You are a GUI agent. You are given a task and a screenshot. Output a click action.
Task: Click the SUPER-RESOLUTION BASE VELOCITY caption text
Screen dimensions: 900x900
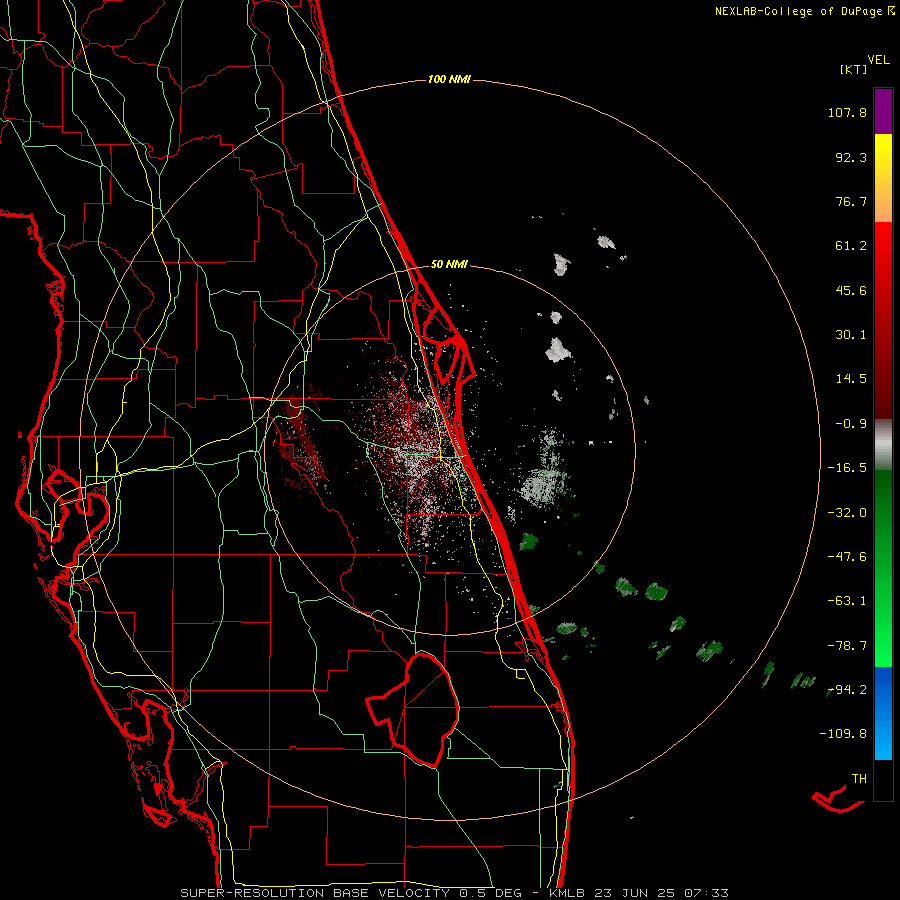(315, 893)
